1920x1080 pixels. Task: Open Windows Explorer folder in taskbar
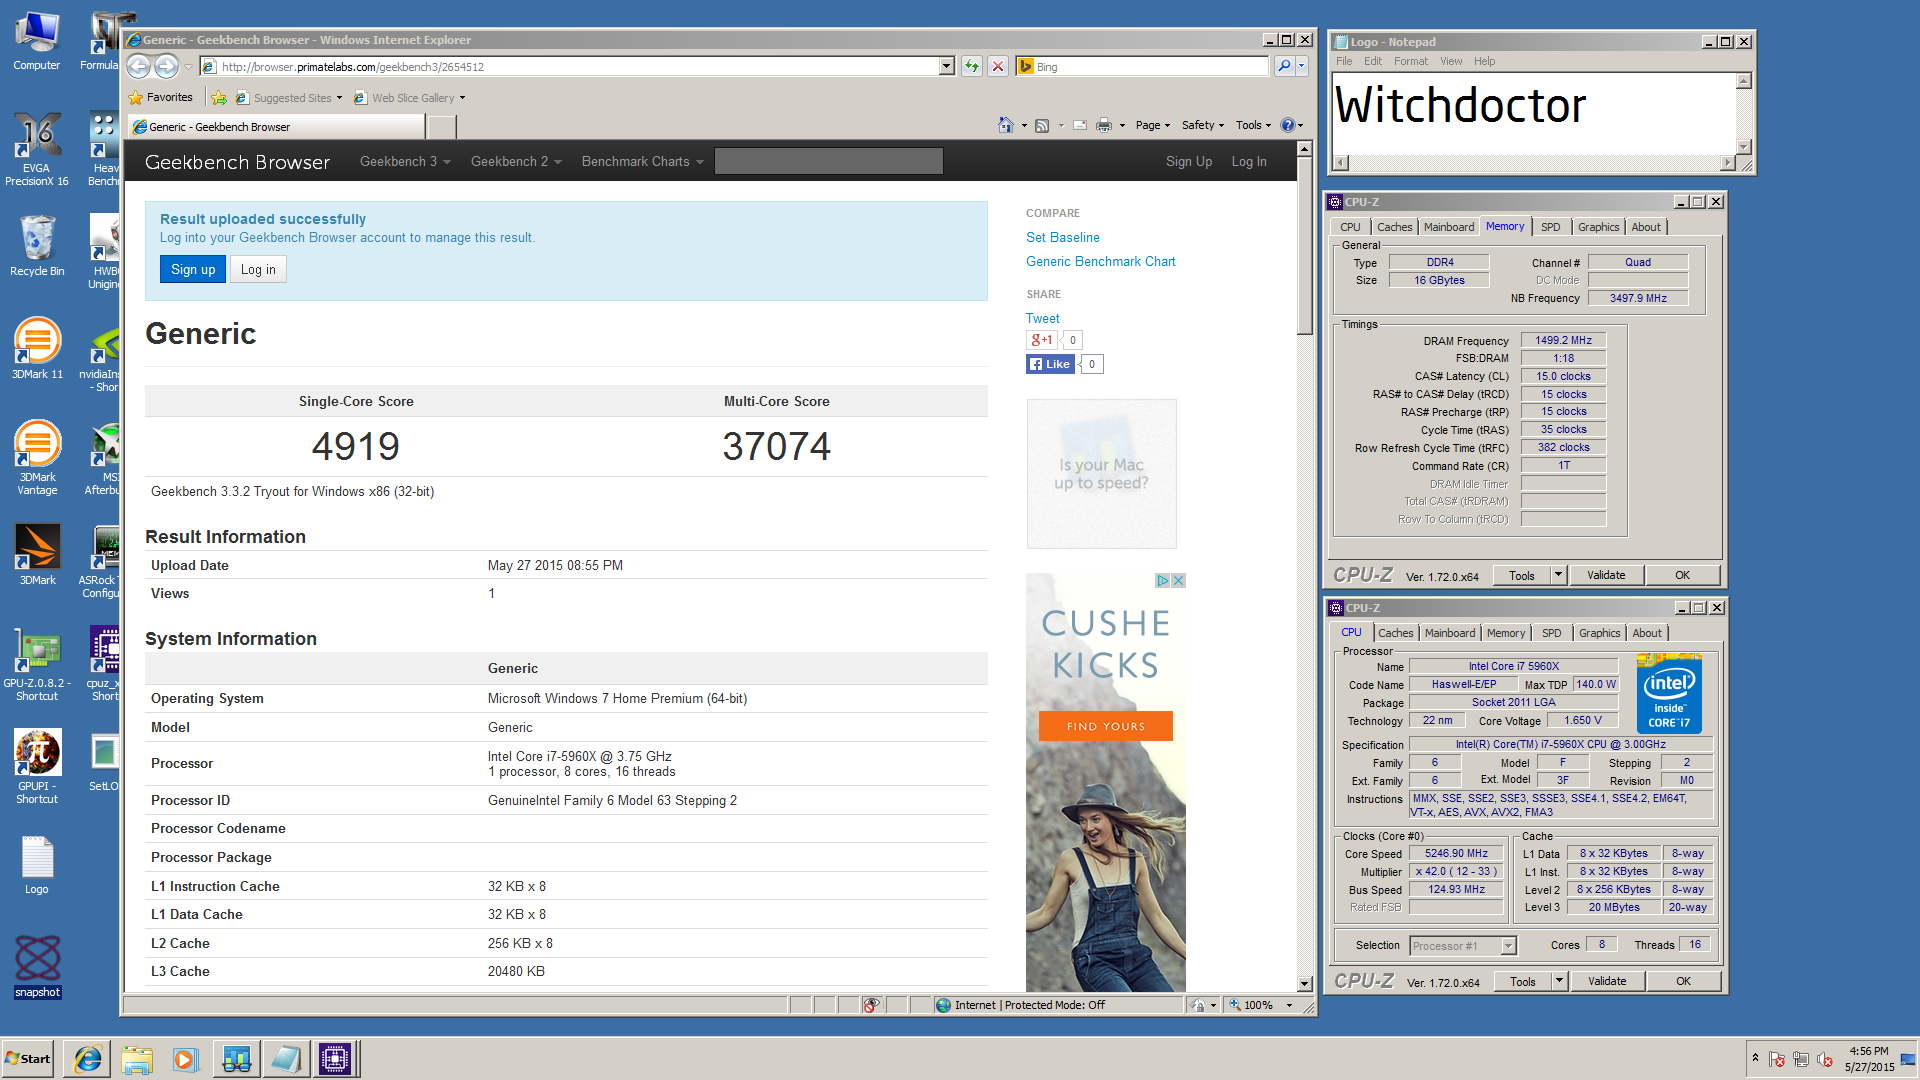coord(137,1059)
